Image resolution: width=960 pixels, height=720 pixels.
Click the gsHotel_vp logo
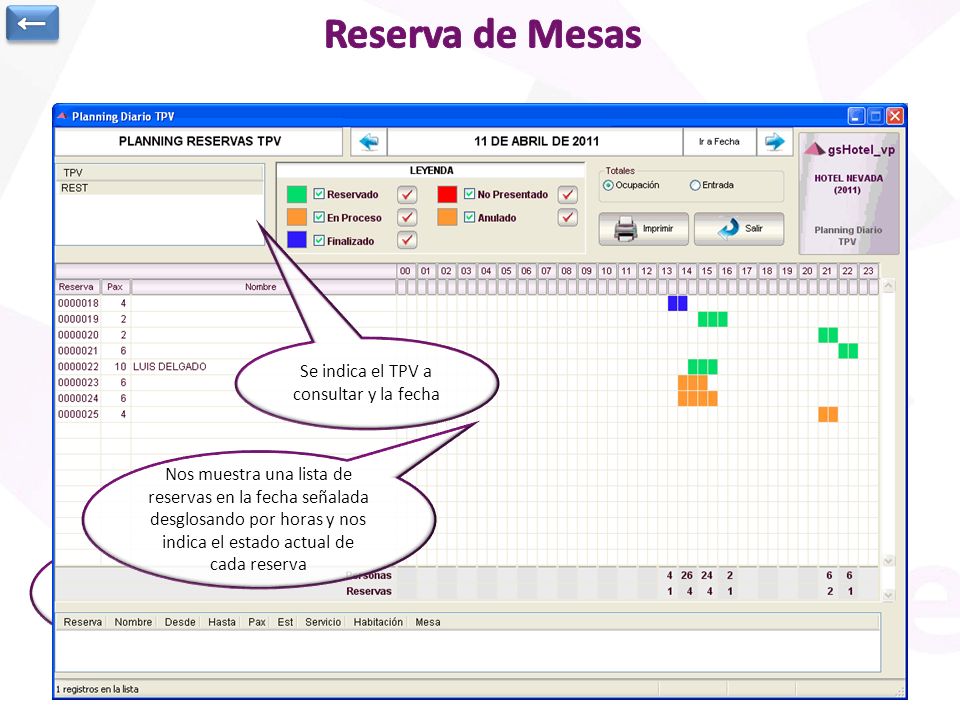849,149
